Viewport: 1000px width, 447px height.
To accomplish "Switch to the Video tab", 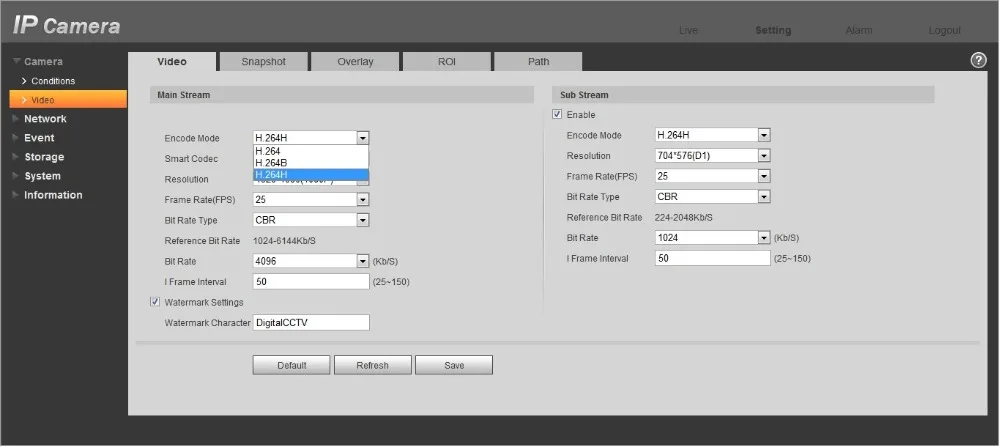I will [172, 62].
